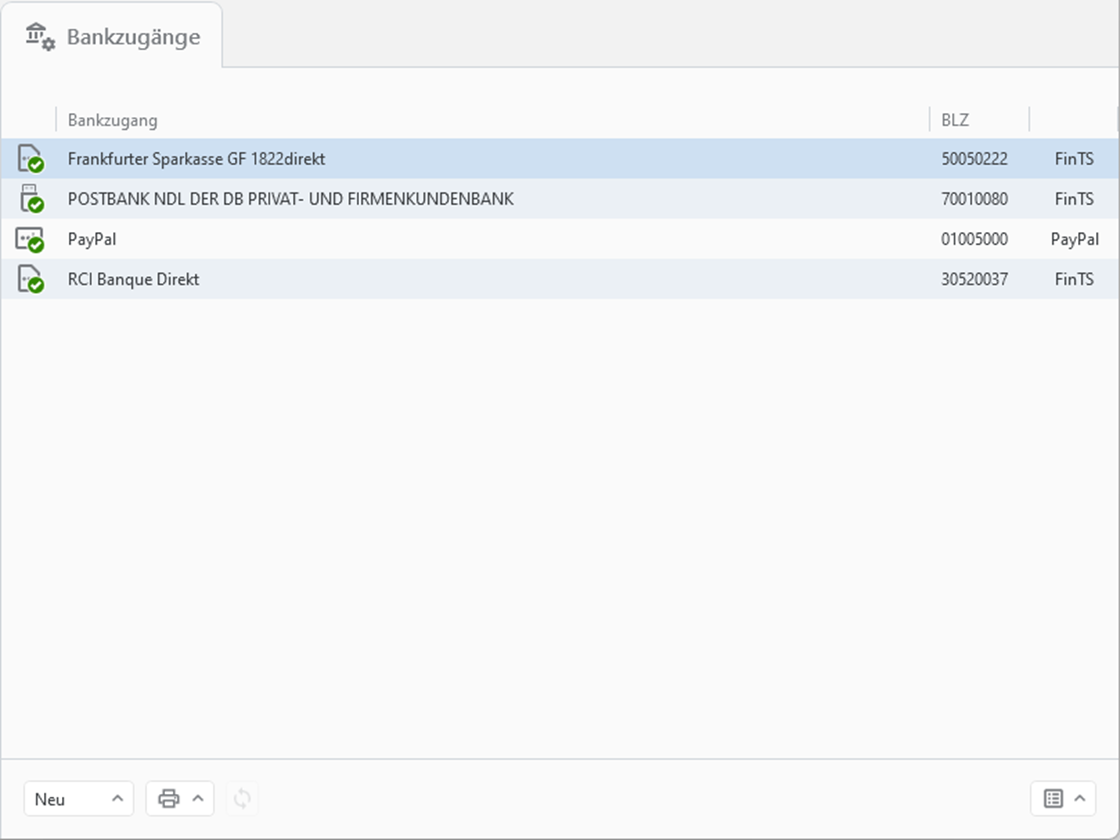This screenshot has width=1120, height=840.
Task: Click the POSTBANK bank access status icon
Action: [30, 199]
